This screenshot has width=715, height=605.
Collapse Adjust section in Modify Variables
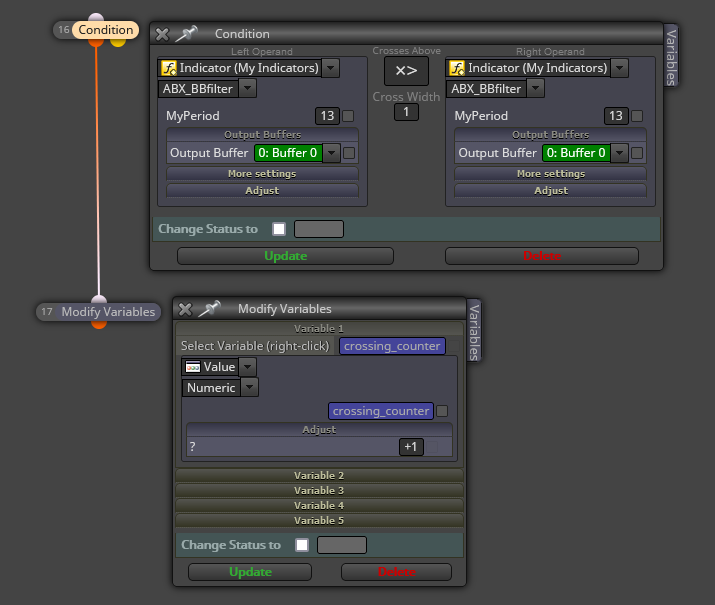319,429
